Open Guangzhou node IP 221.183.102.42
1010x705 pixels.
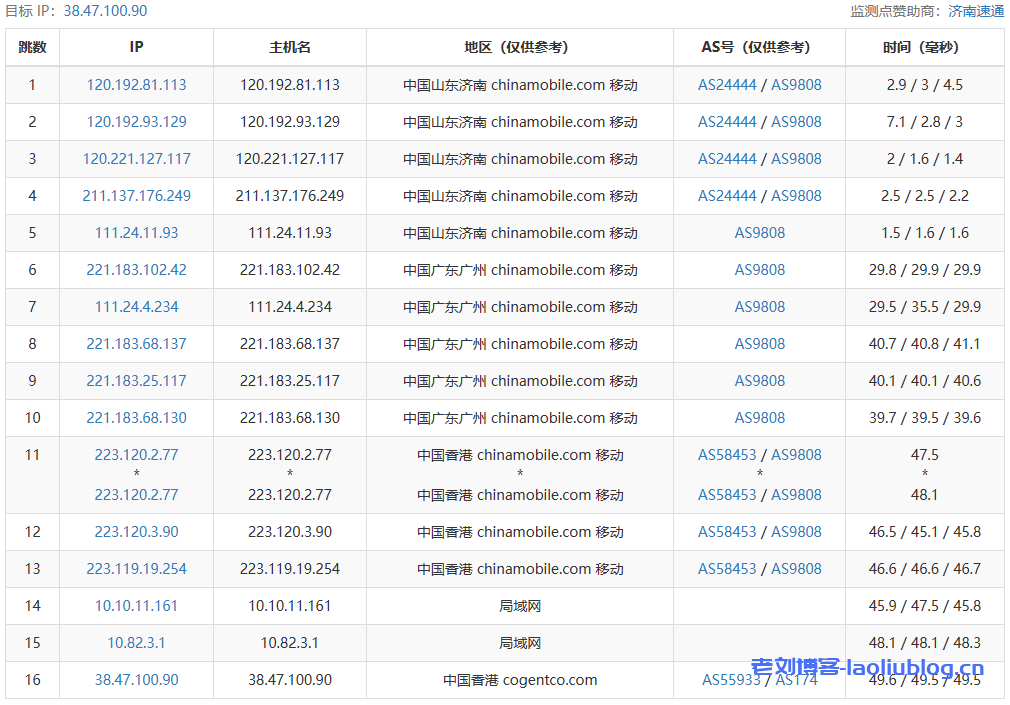coord(136,269)
